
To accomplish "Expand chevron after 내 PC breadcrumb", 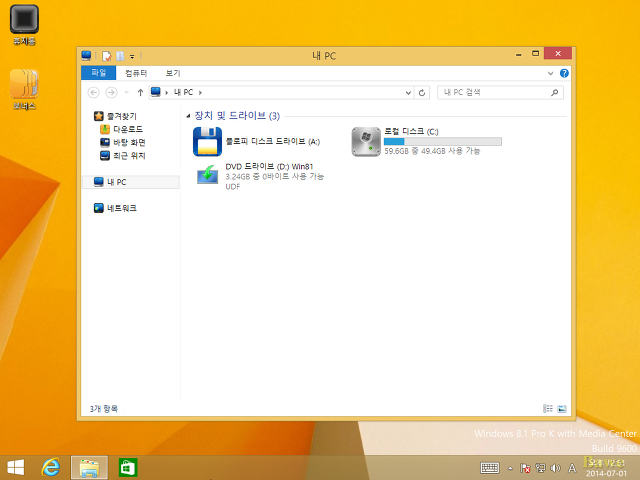I will click(200, 93).
